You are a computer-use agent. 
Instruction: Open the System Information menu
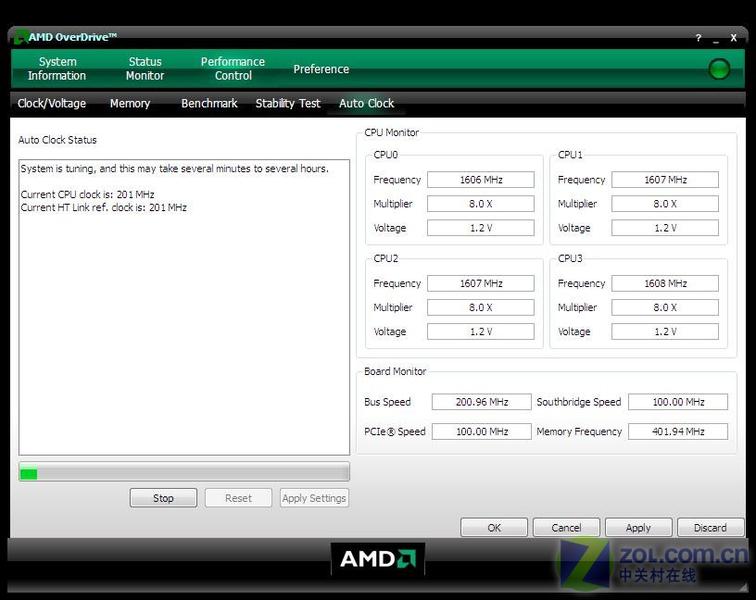(x=57, y=68)
